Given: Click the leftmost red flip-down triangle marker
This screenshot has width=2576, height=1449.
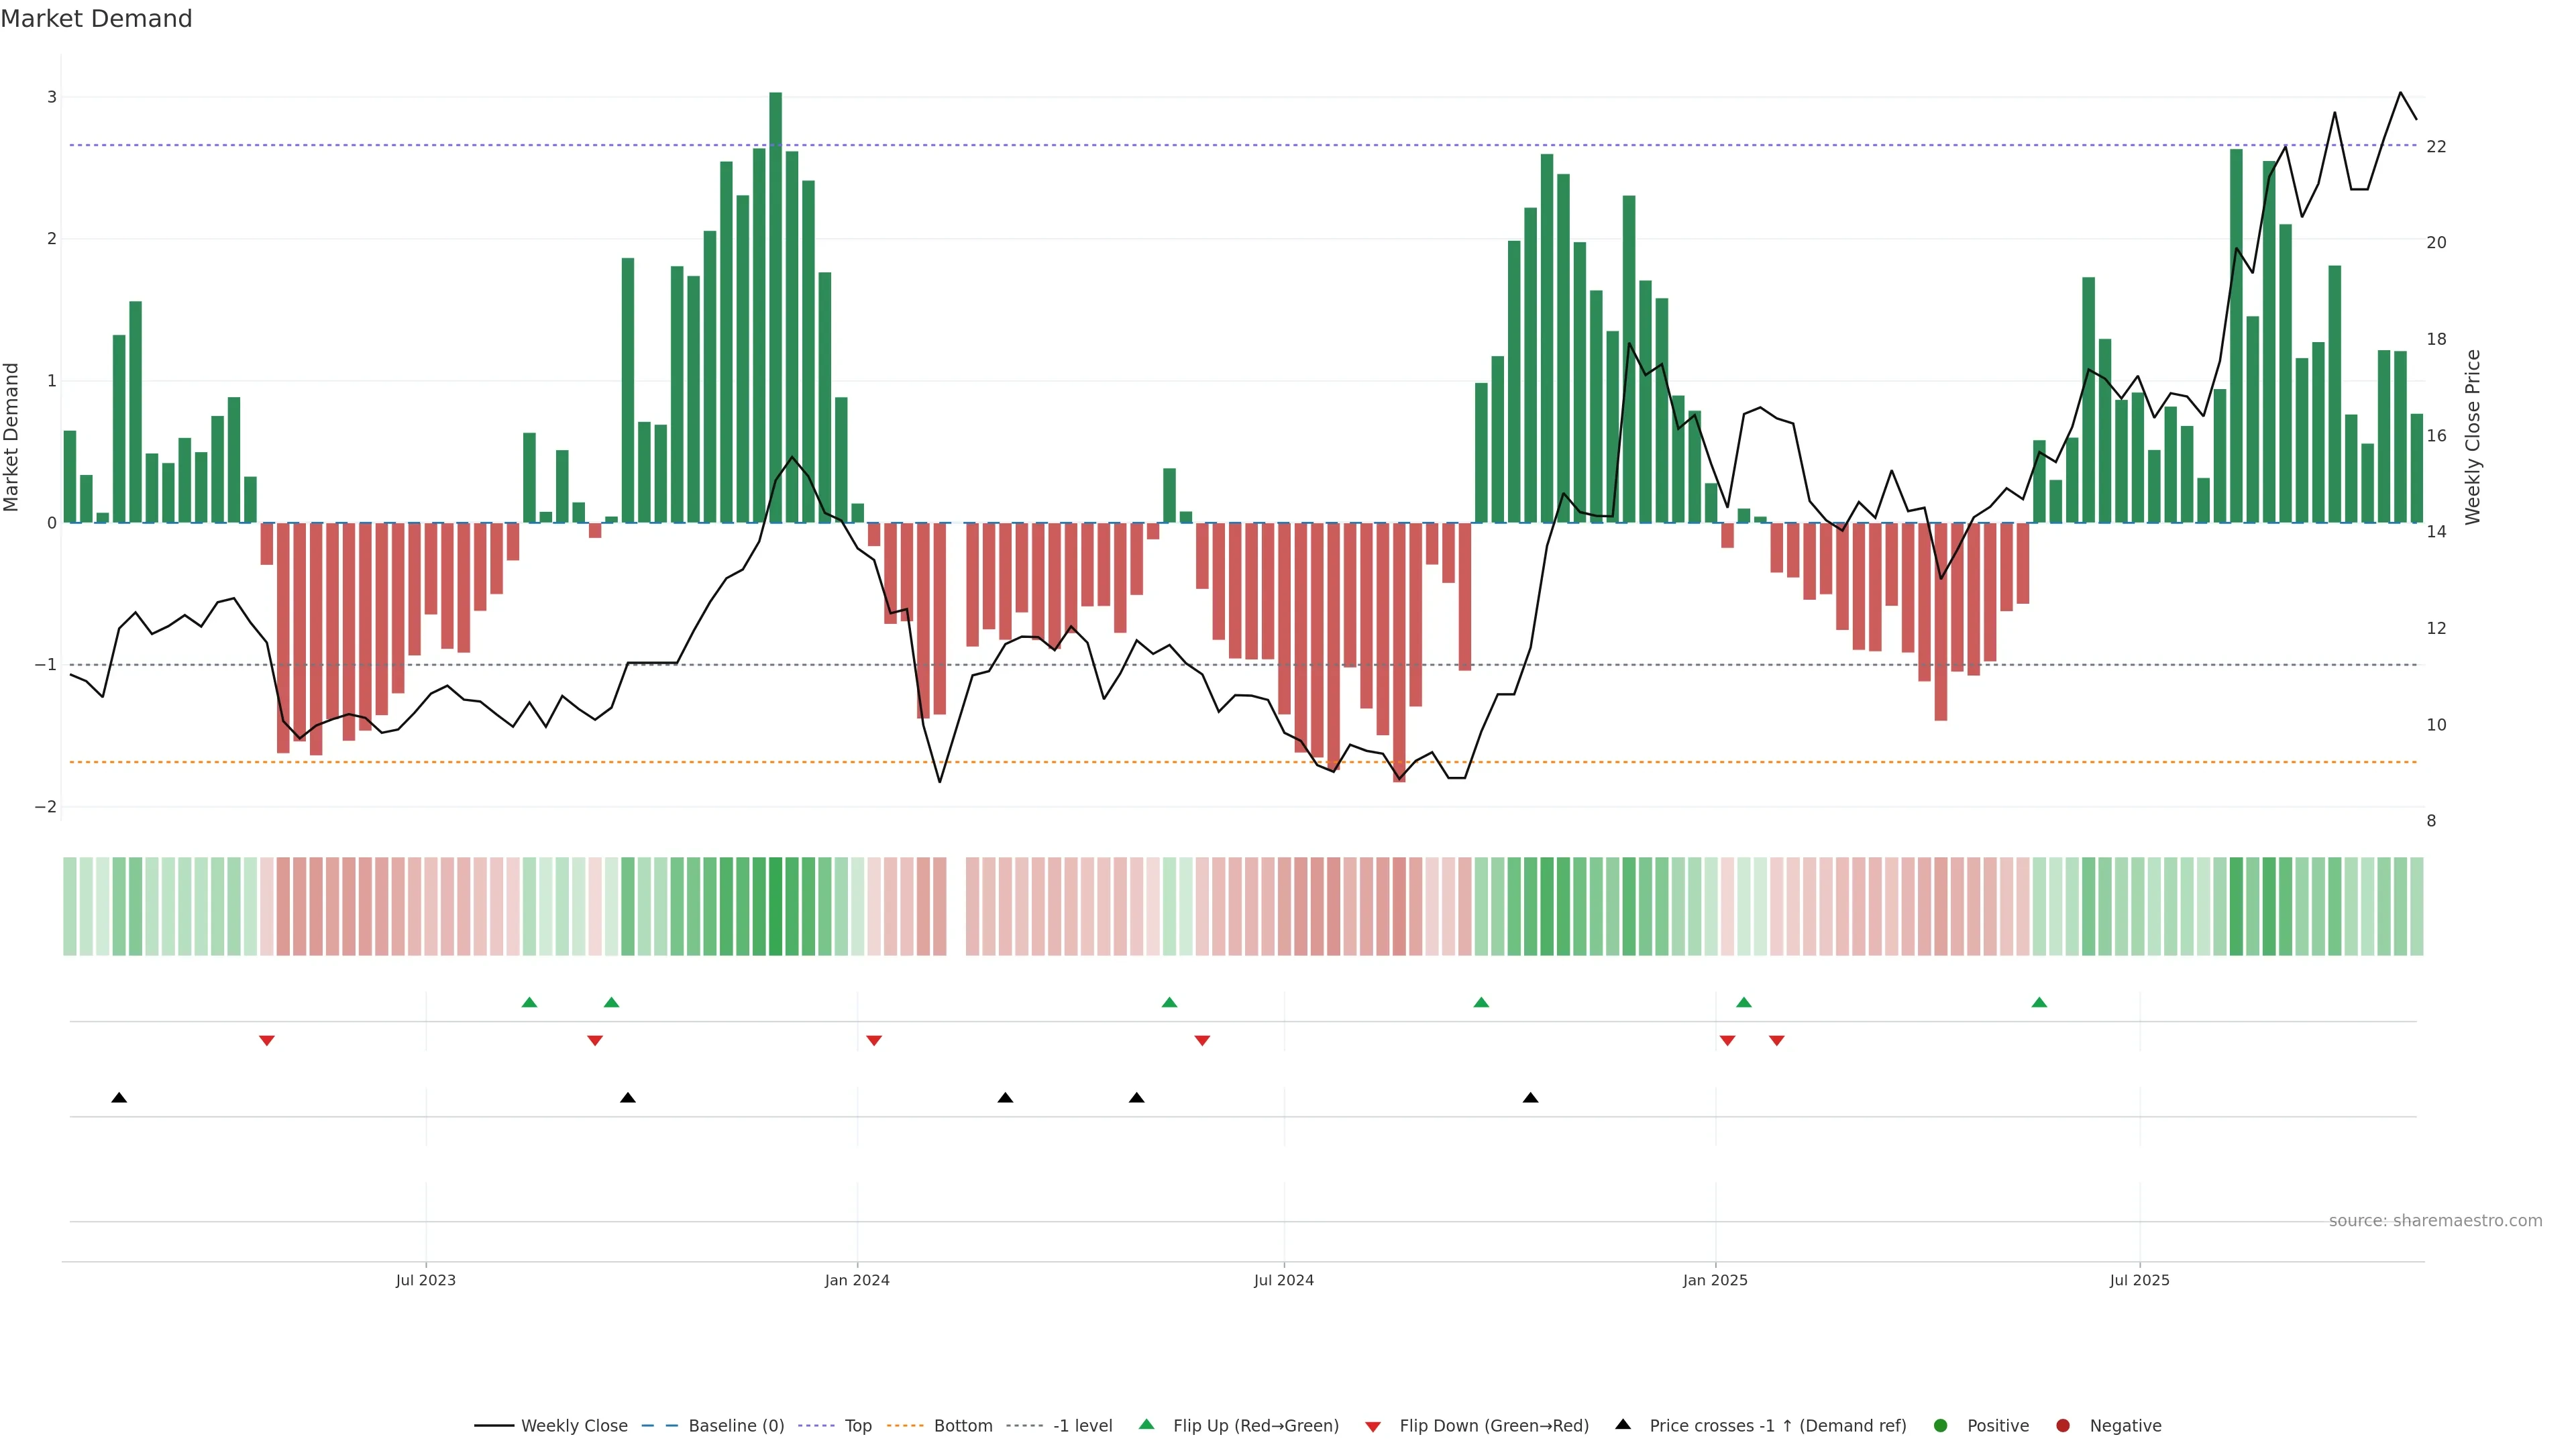Looking at the screenshot, I should (267, 1041).
